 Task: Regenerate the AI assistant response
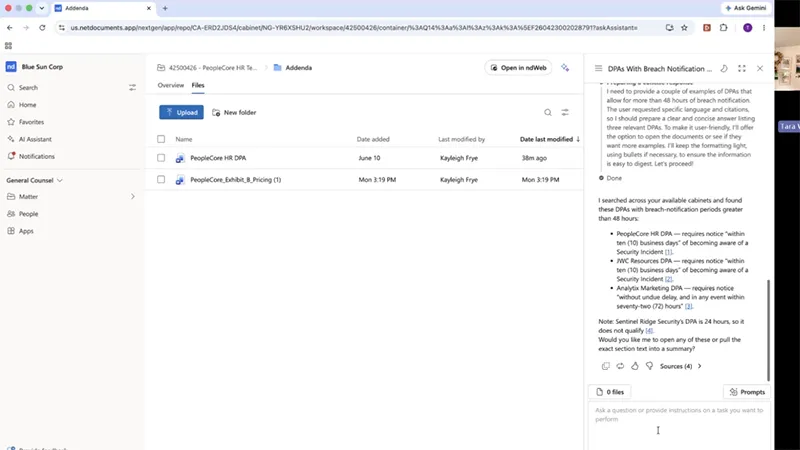coord(620,366)
